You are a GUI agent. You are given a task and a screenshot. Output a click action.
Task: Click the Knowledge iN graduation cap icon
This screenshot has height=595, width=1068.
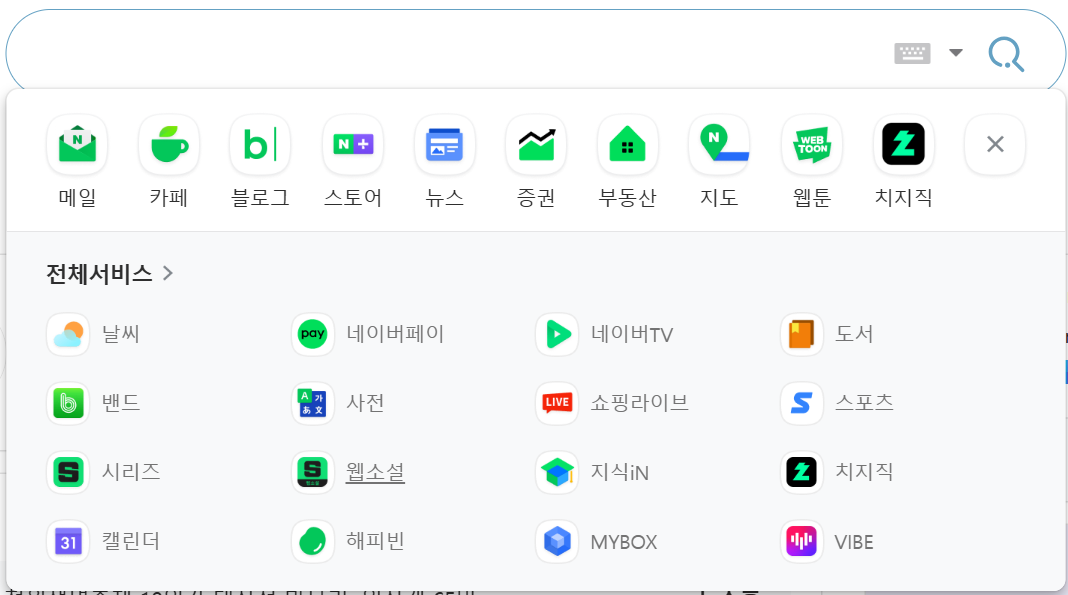pyautogui.click(x=557, y=472)
